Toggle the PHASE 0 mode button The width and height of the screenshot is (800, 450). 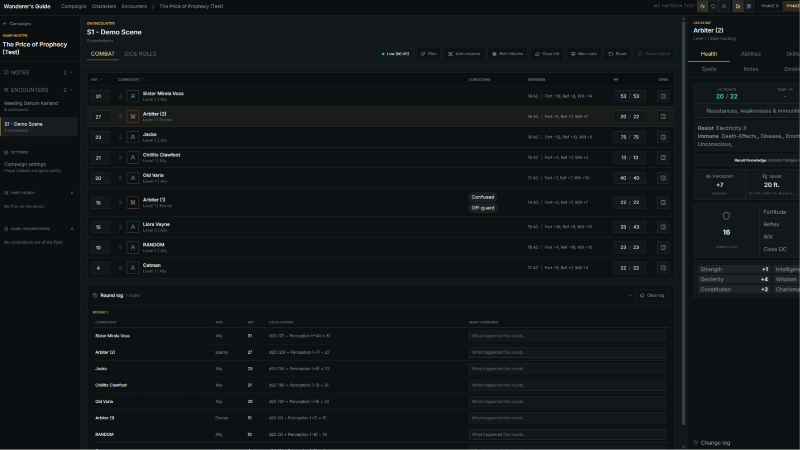point(770,6)
